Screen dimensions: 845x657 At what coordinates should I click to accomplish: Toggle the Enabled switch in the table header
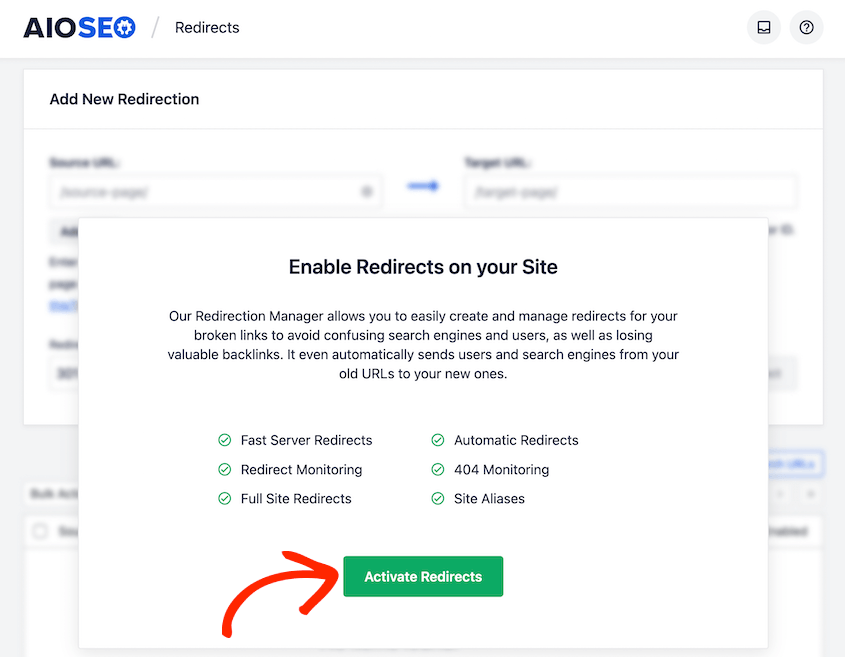click(786, 531)
